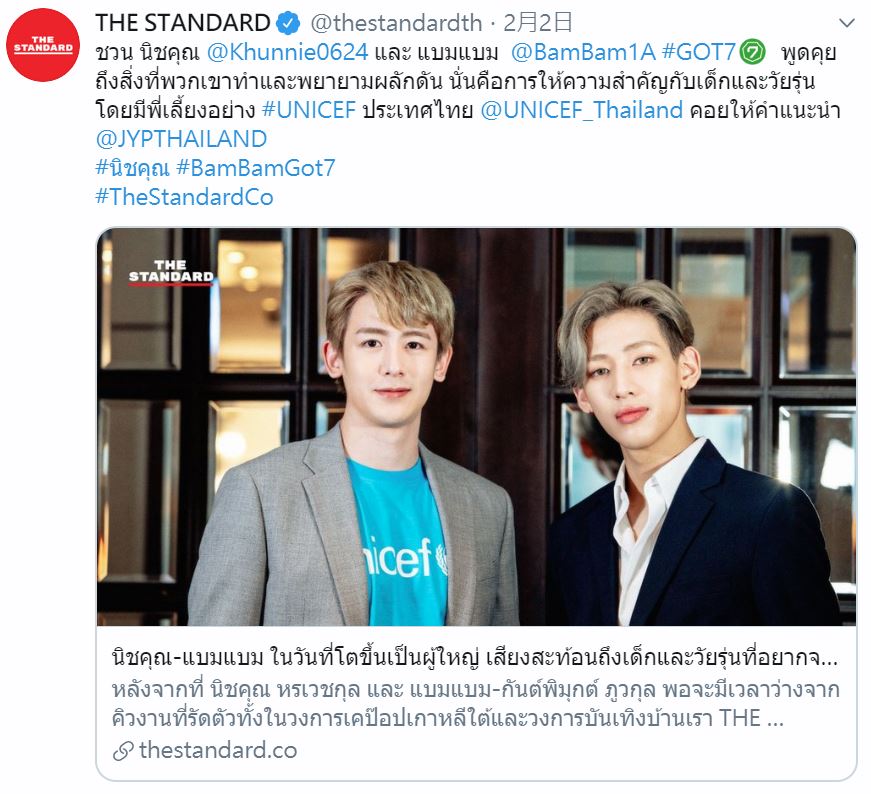The width and height of the screenshot is (871, 794).
Task: Click the @thestandardth handle
Action: [x=396, y=23]
